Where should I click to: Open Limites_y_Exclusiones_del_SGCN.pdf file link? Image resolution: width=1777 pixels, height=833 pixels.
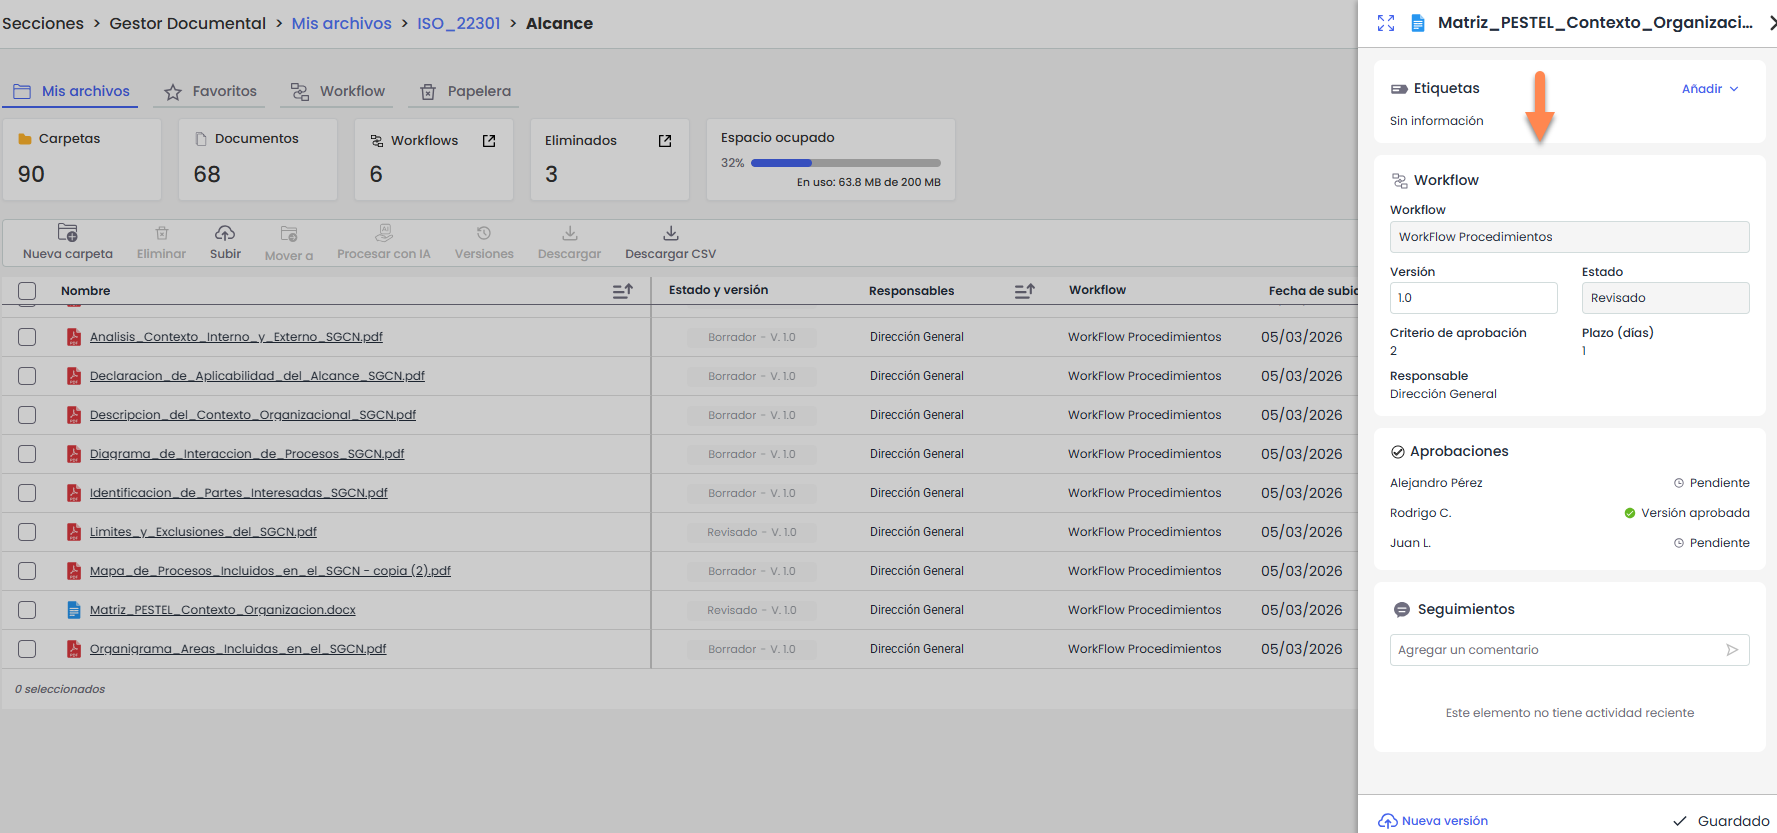[203, 532]
